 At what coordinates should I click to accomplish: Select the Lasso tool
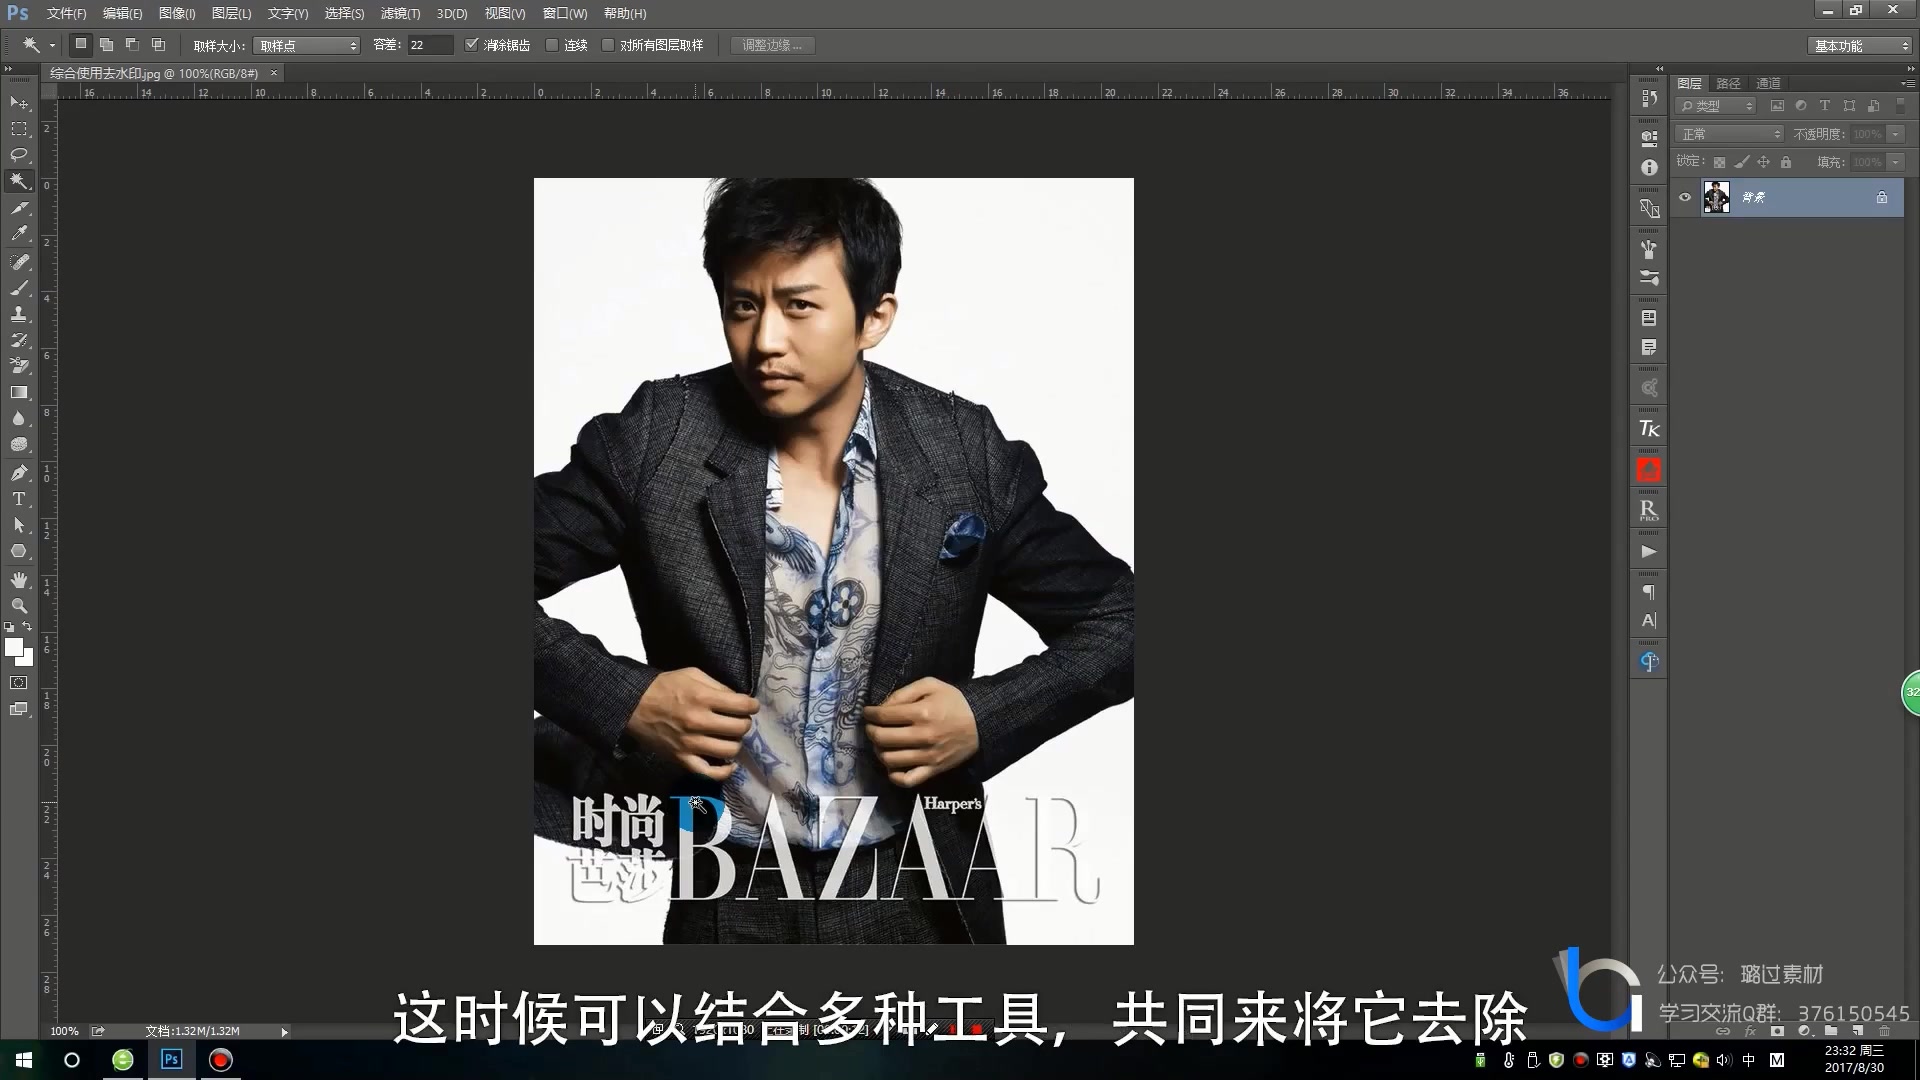19,155
